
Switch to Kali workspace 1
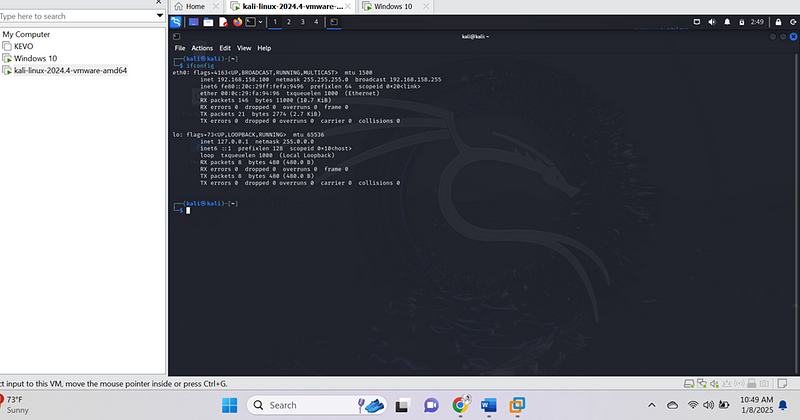coord(275,22)
